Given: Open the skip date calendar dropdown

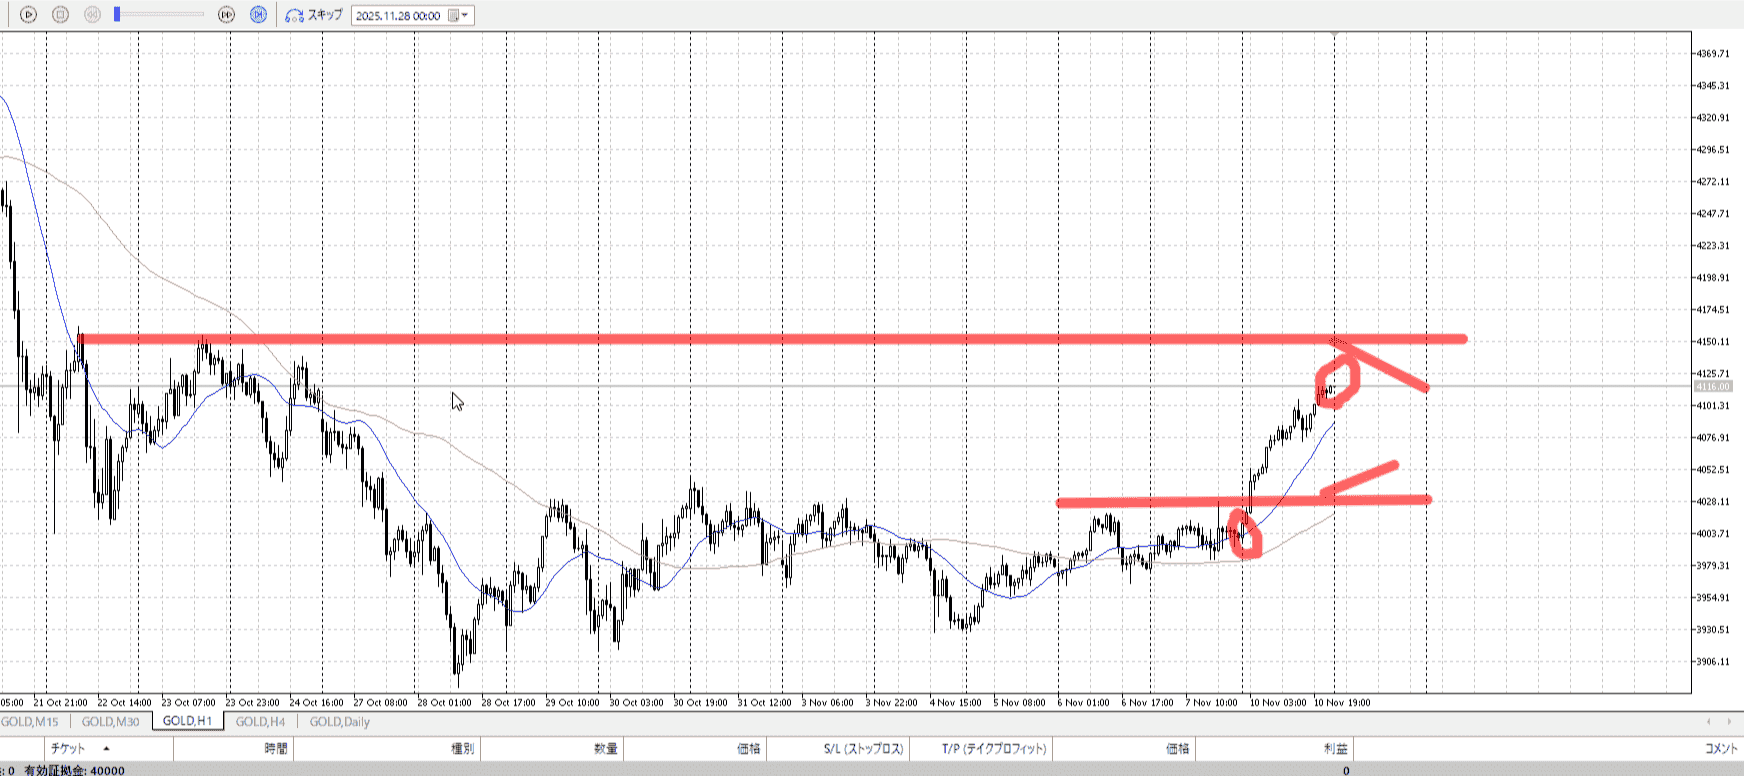Looking at the screenshot, I should (458, 16).
